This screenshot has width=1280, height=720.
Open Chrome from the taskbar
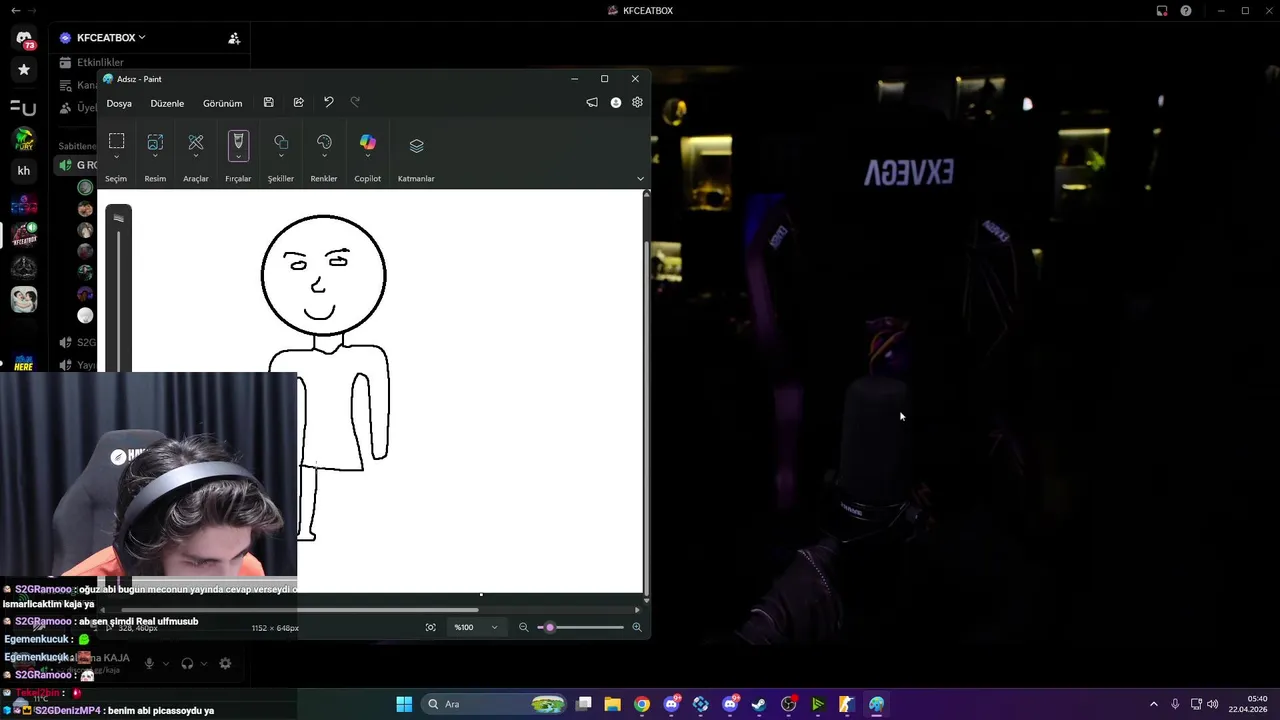pyautogui.click(x=642, y=704)
